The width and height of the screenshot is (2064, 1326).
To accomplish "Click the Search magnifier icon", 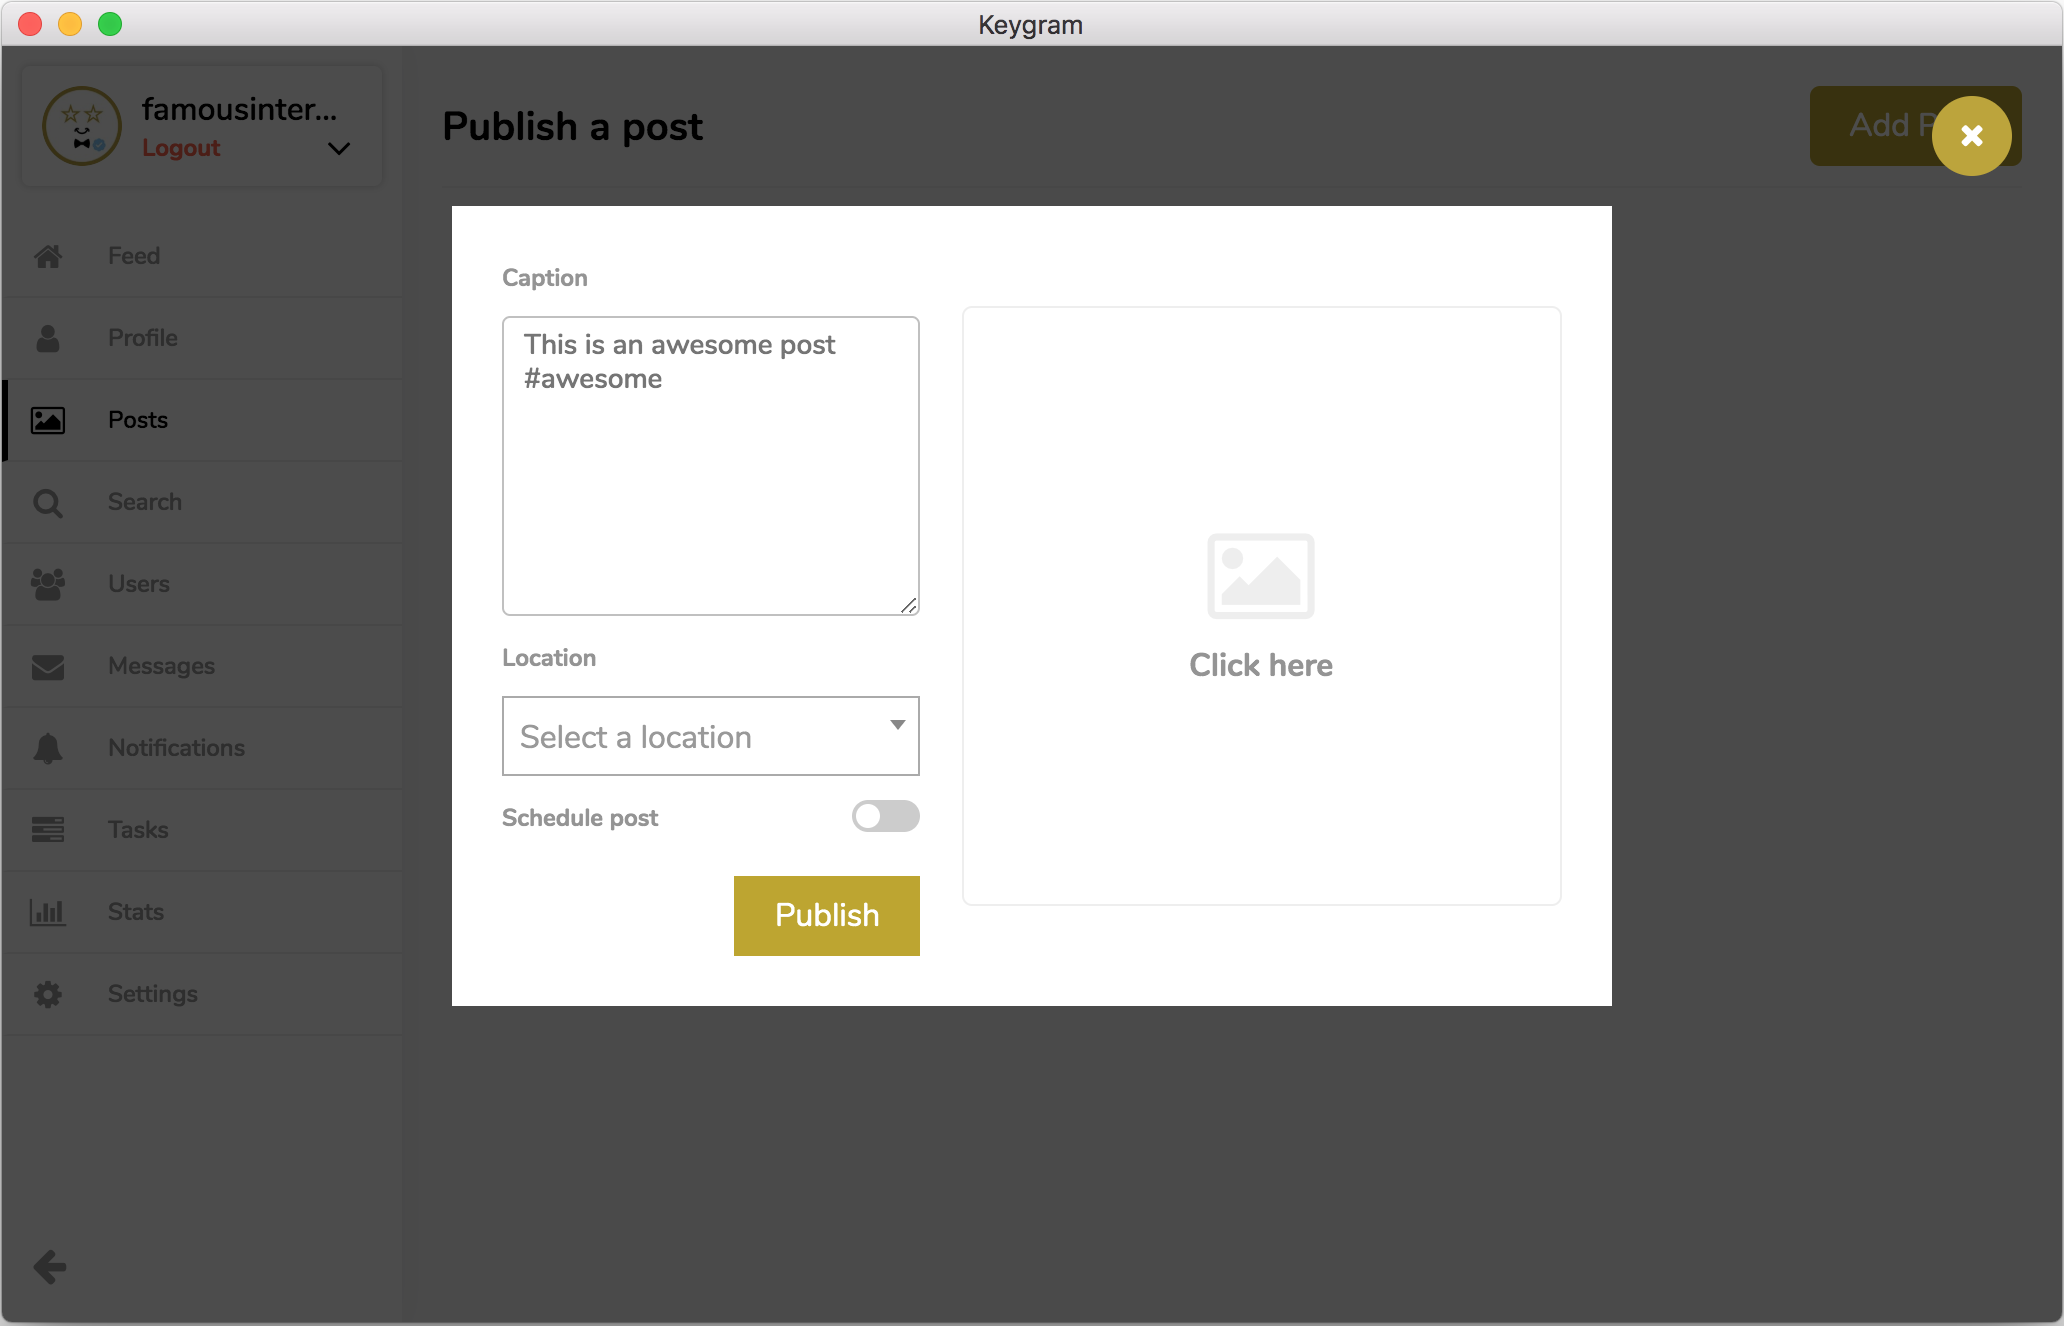I will coord(48,502).
